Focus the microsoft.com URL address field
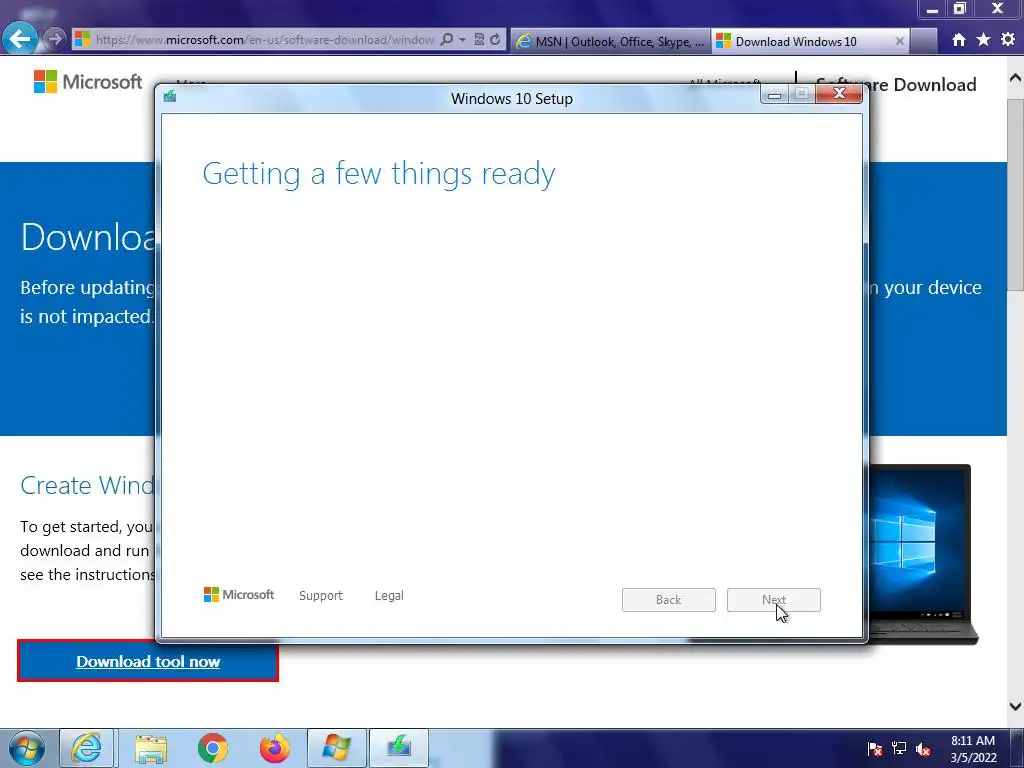 [x=264, y=40]
